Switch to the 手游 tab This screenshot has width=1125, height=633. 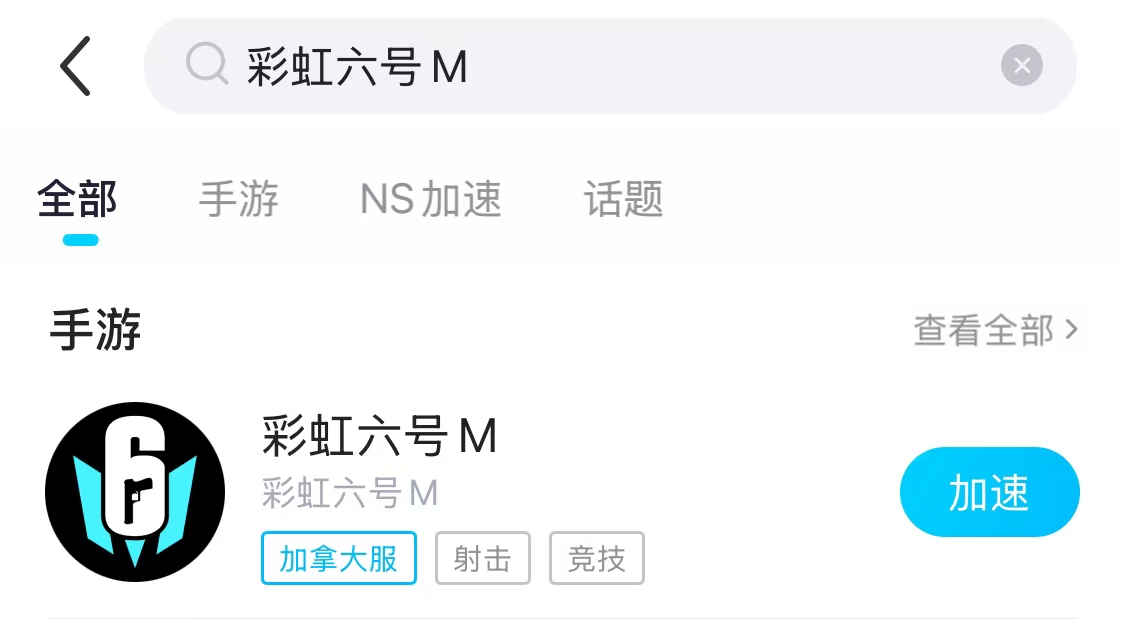click(x=238, y=199)
